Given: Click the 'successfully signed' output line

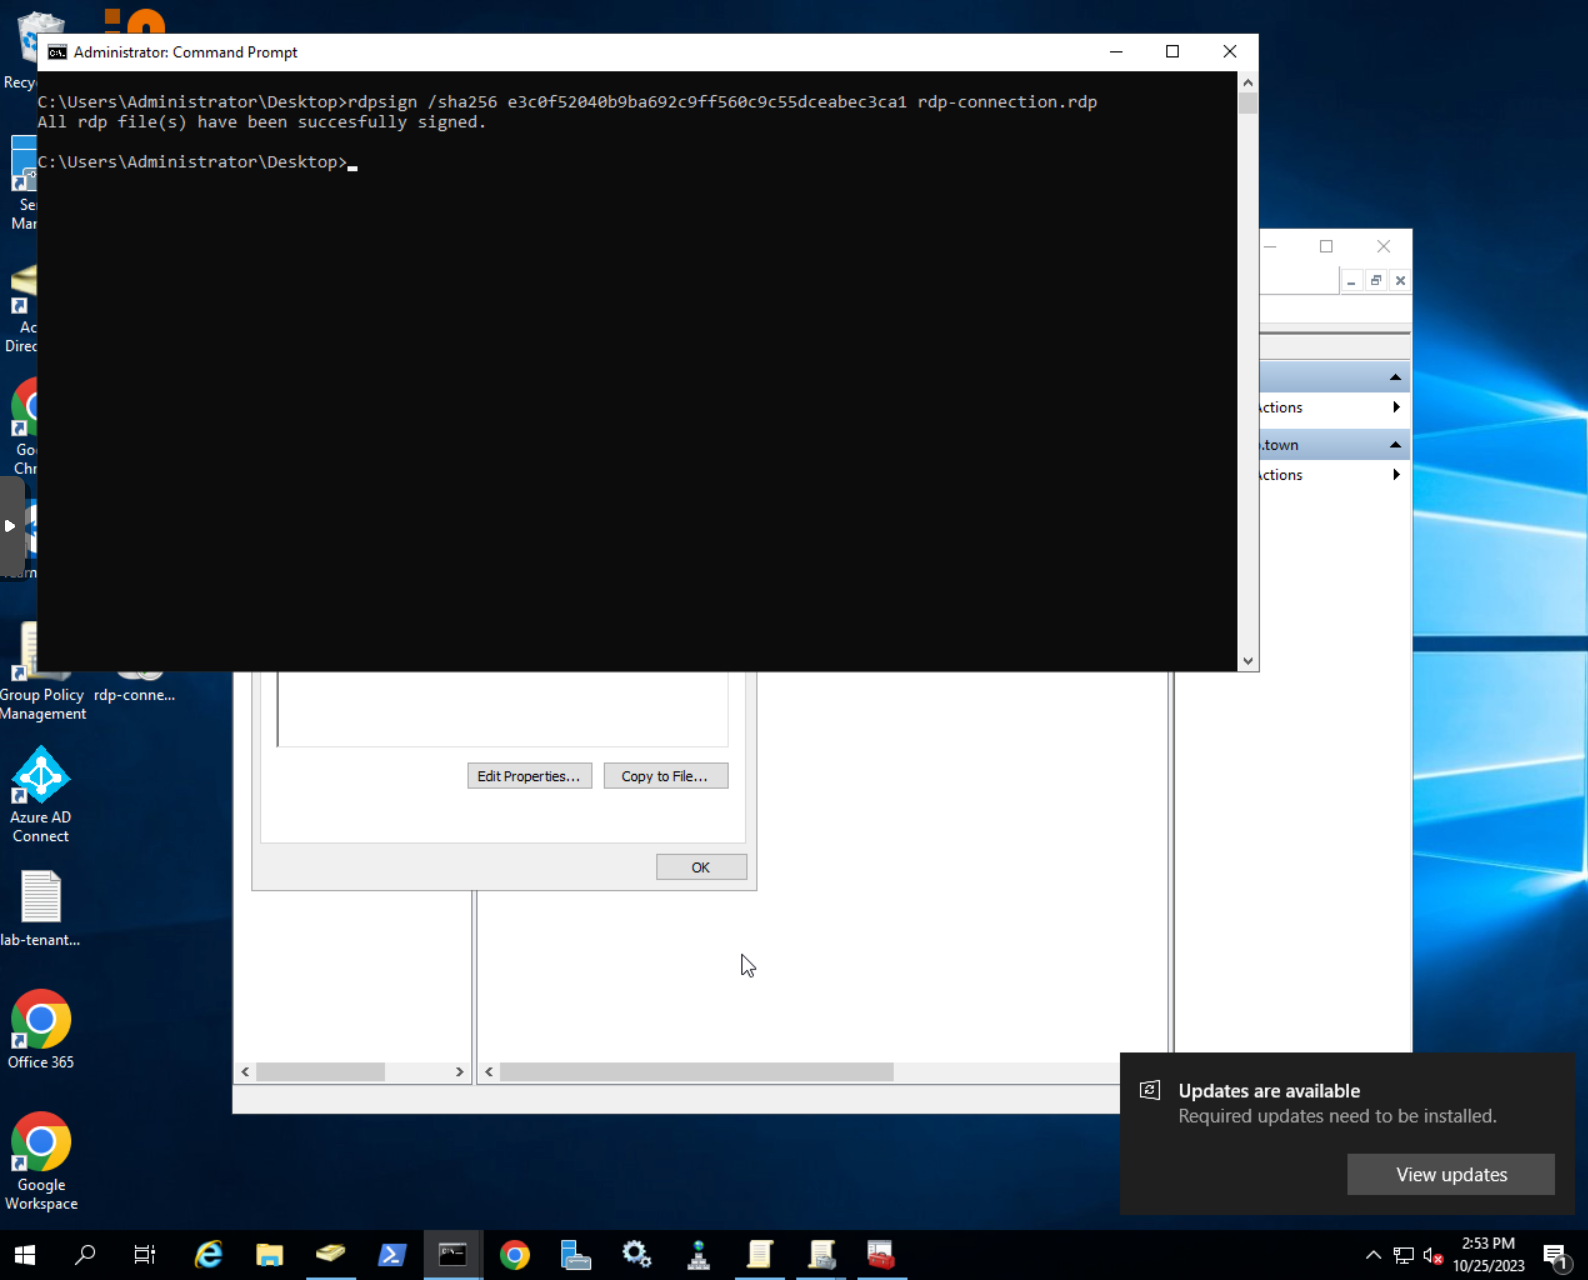Looking at the screenshot, I should coord(262,122).
